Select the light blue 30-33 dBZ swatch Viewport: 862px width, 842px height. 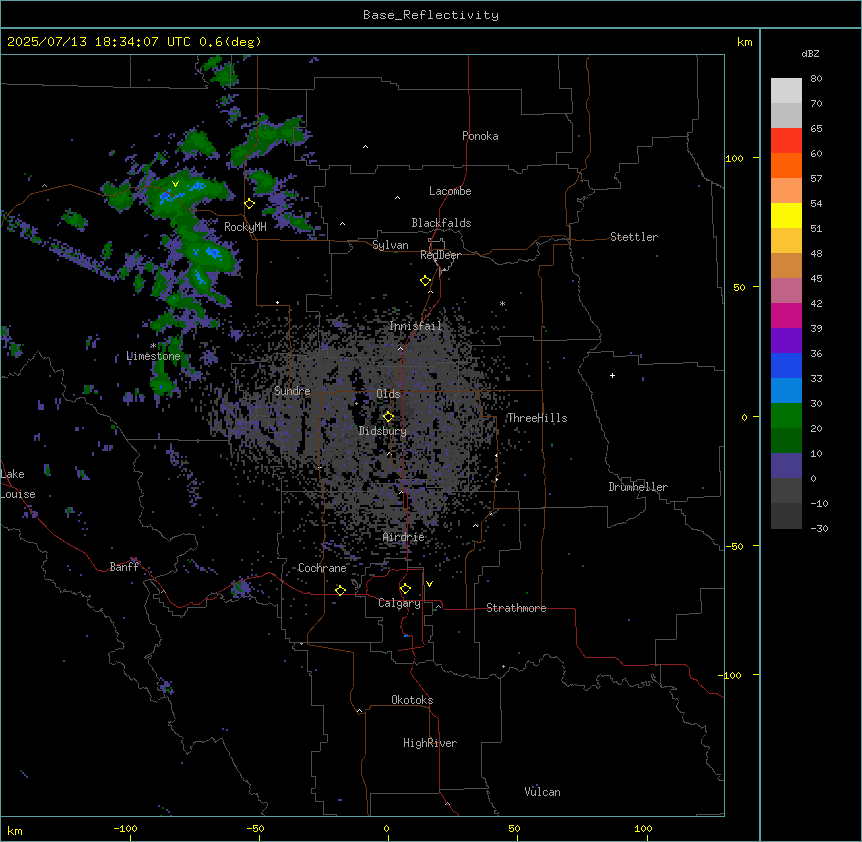tap(786, 391)
